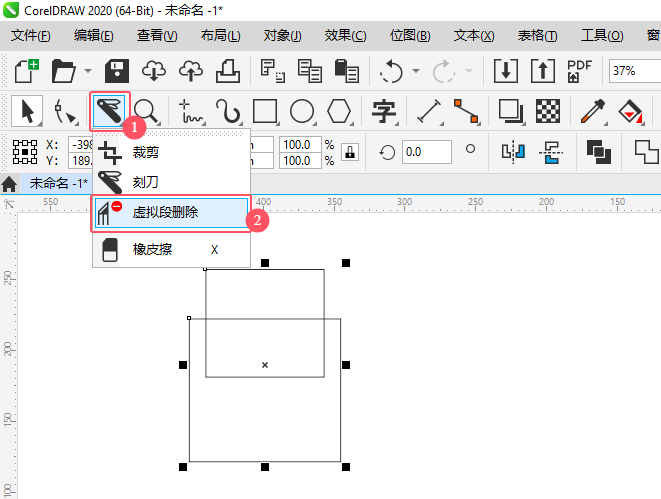Image resolution: width=661 pixels, height=499 pixels.
Task: Export file with up-arrow icon
Action: coord(543,71)
